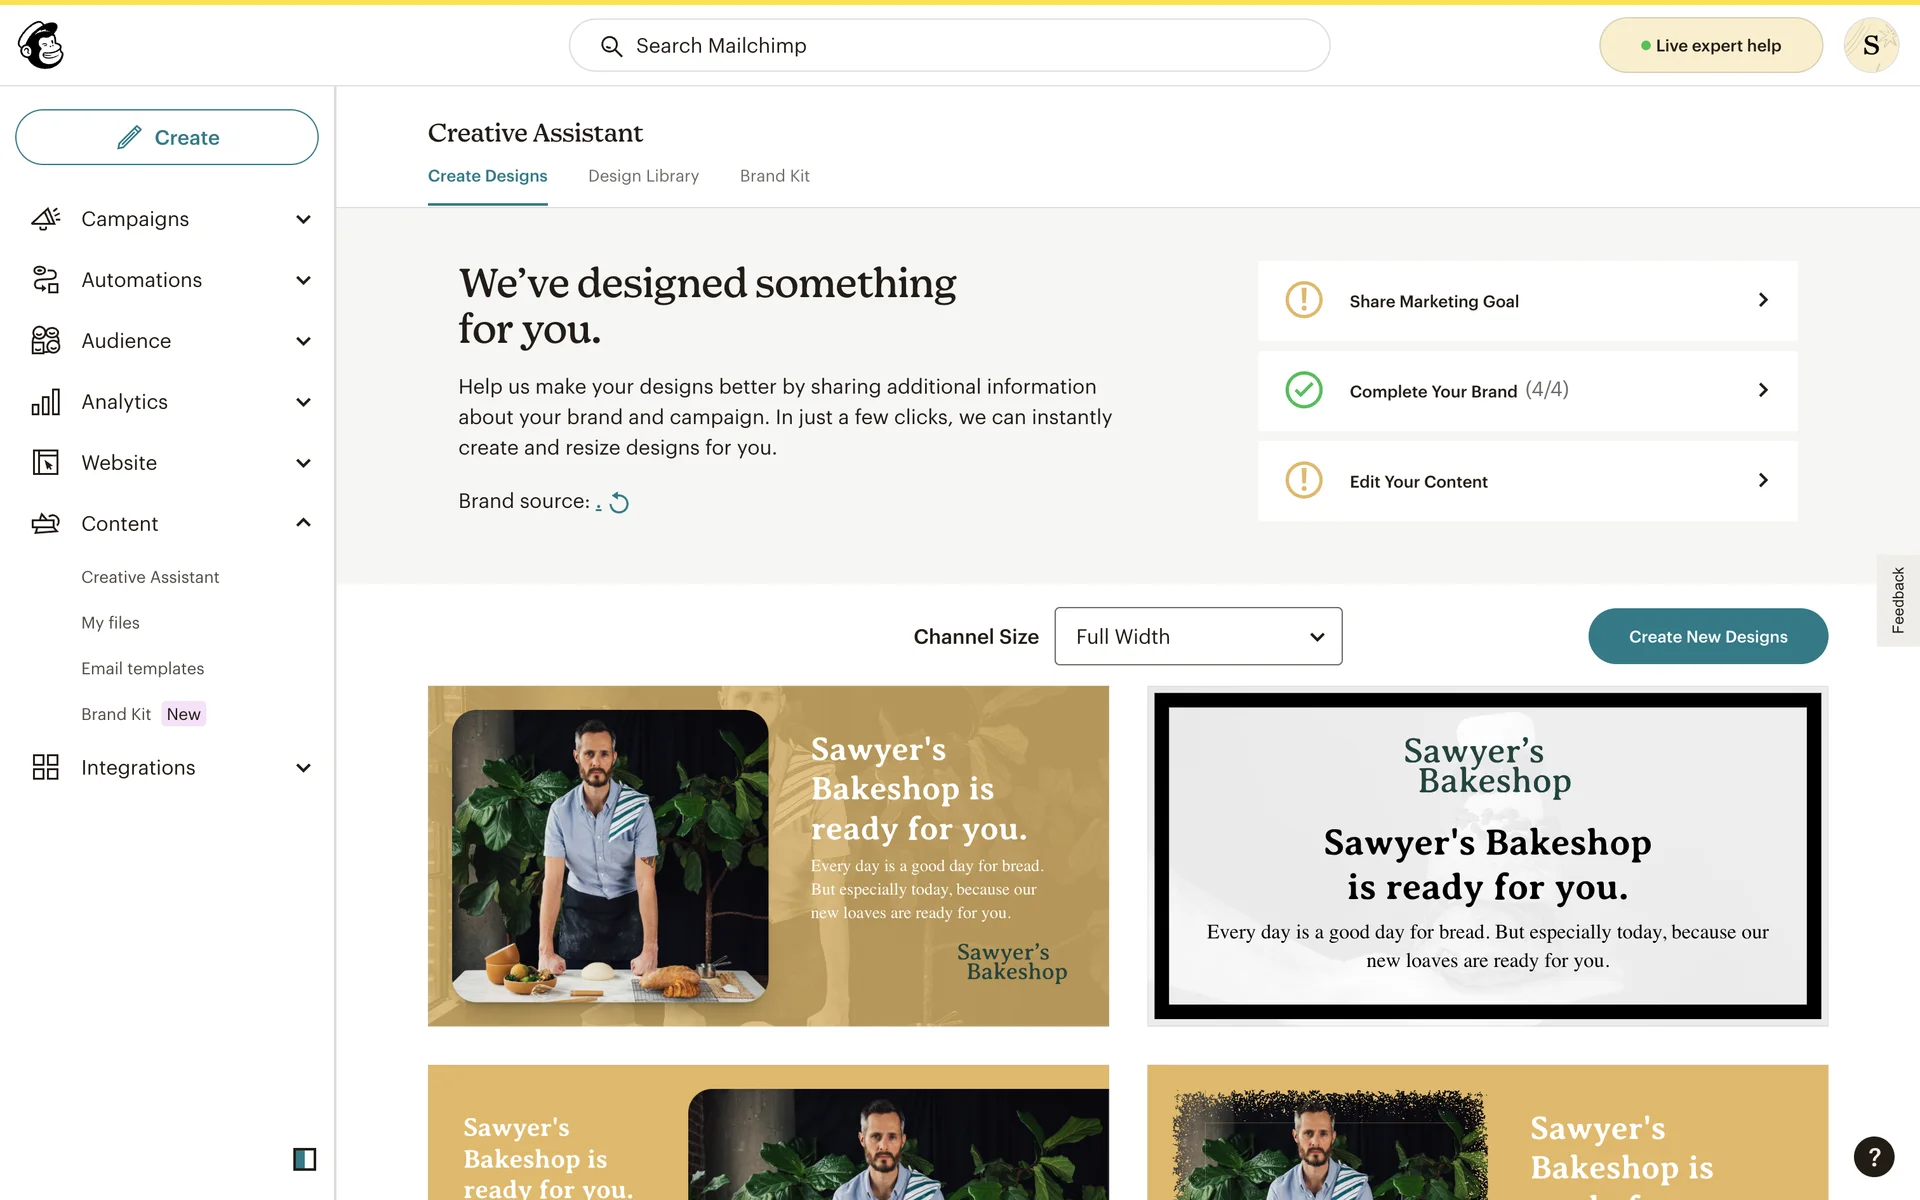Refresh the brand source icon
The width and height of the screenshot is (1920, 1200).
click(619, 503)
